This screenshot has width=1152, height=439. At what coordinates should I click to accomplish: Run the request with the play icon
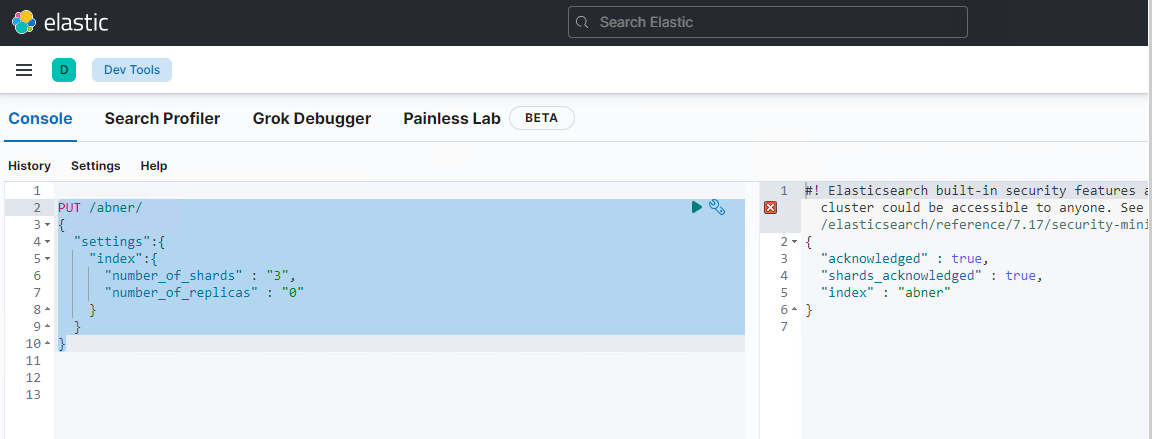696,208
